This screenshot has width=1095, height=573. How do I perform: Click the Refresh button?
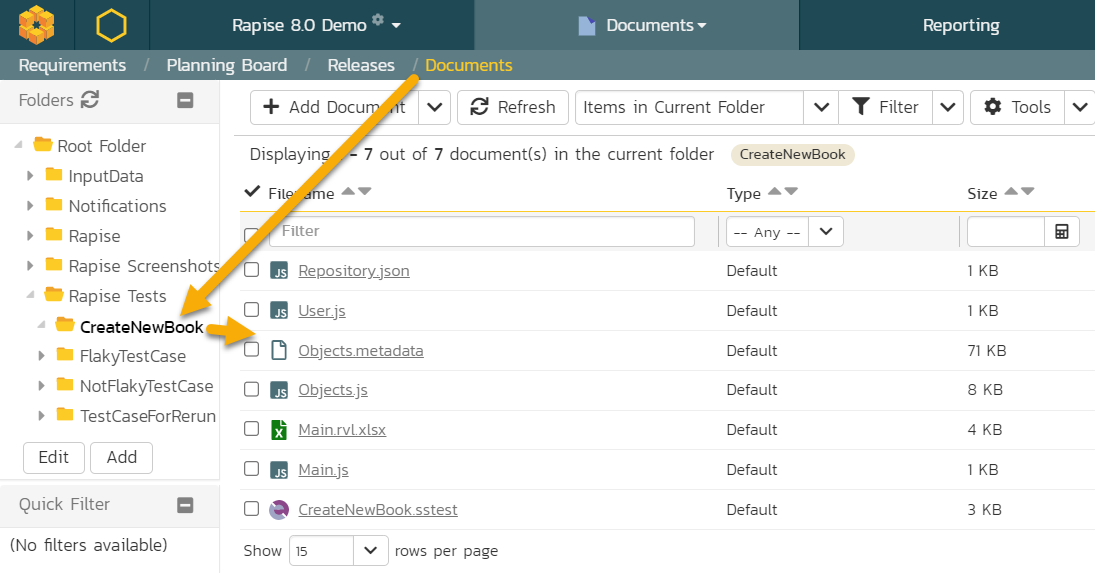pyautogui.click(x=513, y=107)
